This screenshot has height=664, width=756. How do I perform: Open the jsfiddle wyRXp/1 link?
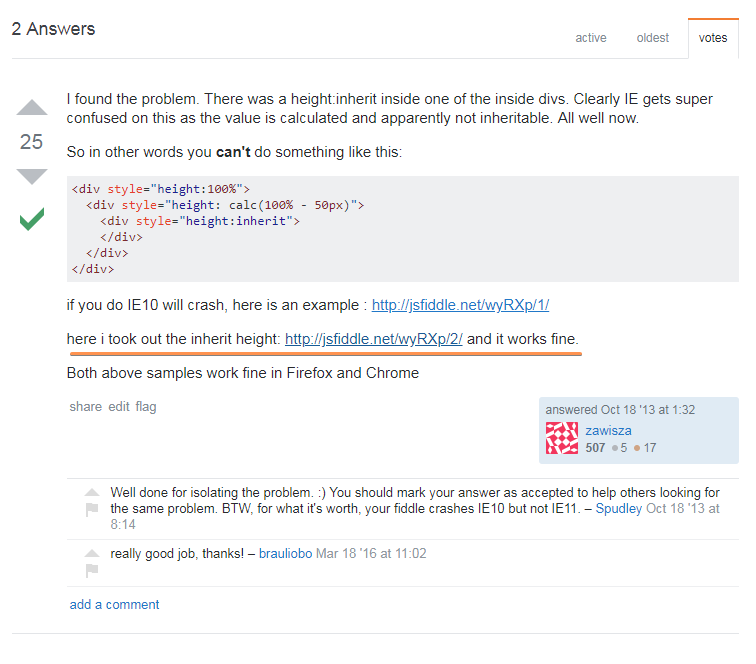460,305
